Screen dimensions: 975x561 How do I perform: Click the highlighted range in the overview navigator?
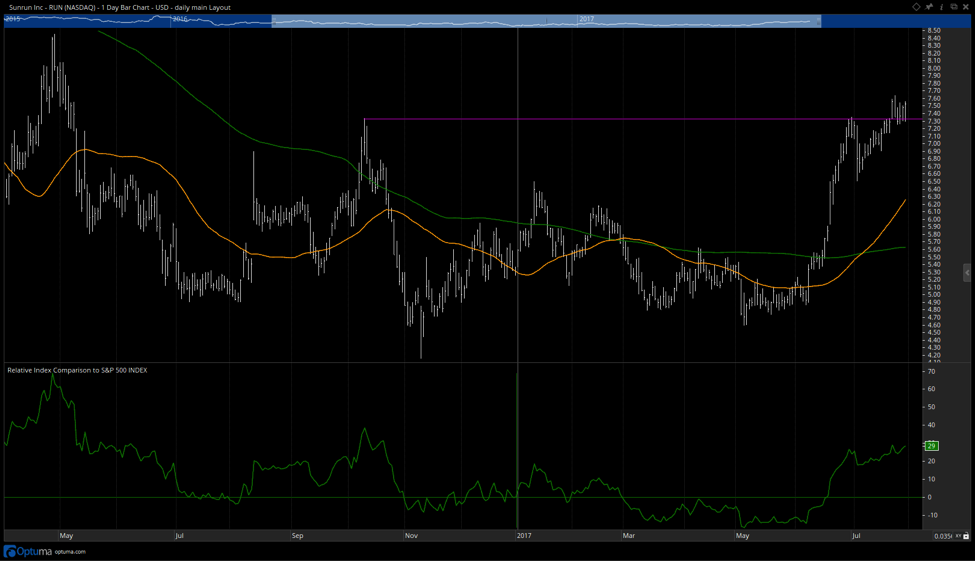pos(546,21)
